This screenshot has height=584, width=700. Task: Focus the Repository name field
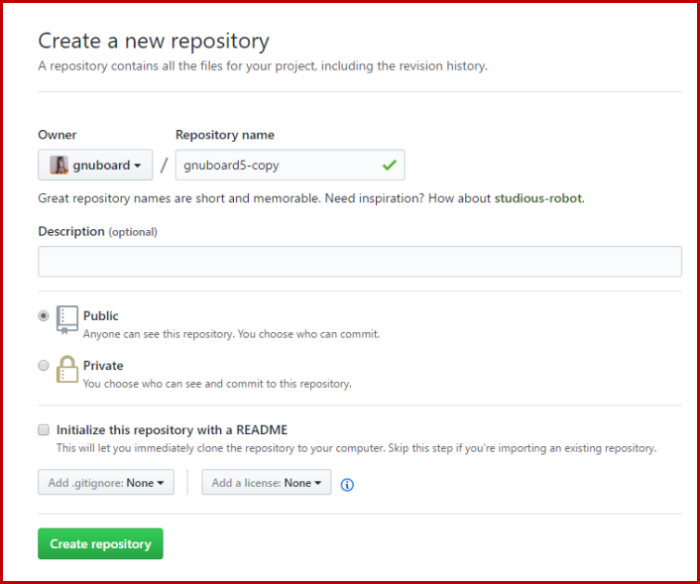[x=290, y=165]
